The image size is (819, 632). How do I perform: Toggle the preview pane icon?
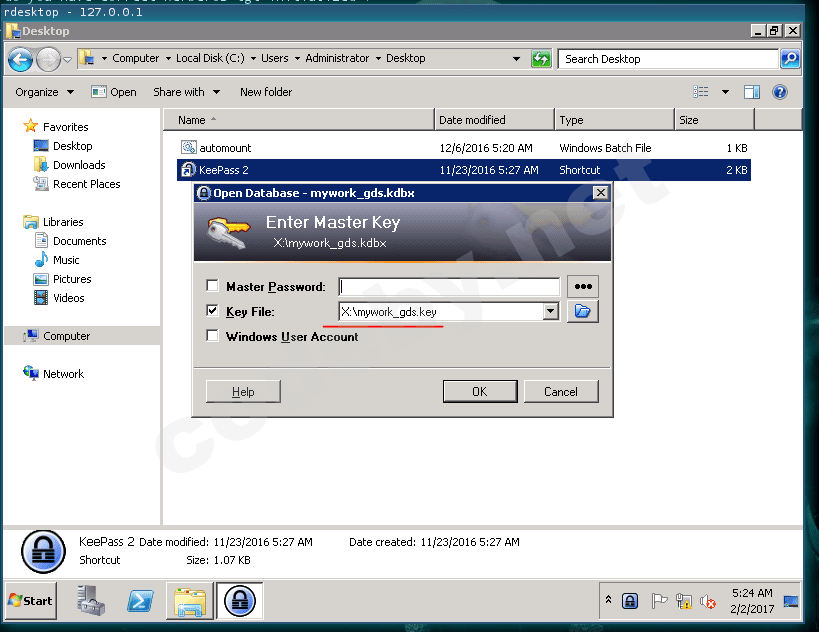[x=752, y=92]
